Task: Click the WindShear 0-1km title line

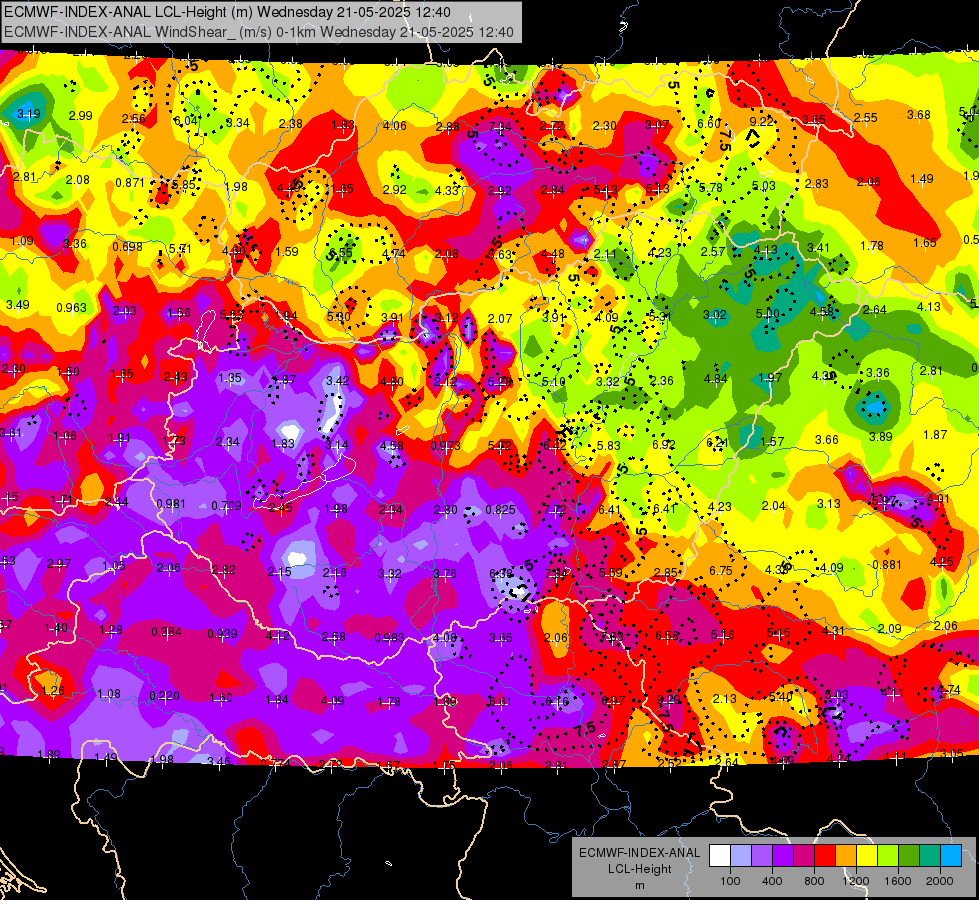Action: 258,32
